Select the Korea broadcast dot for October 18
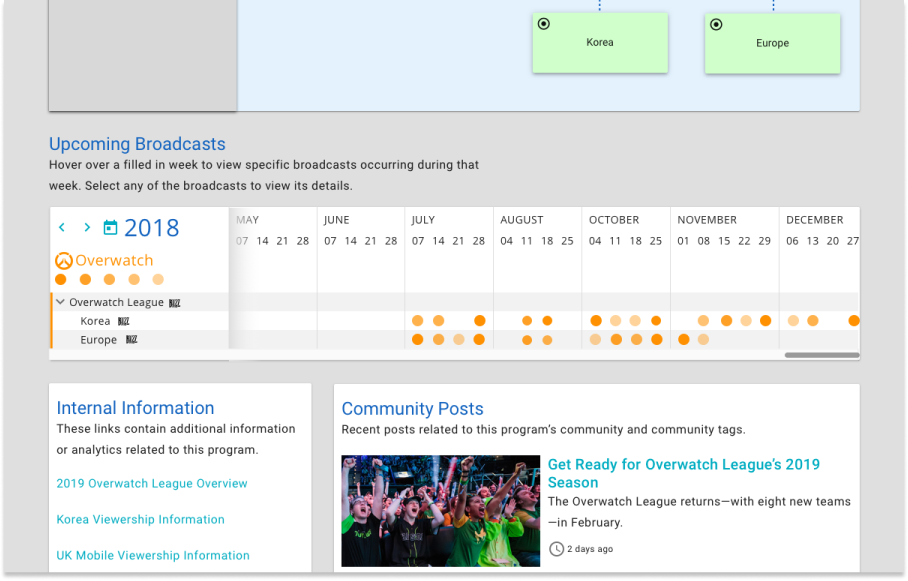 click(635, 321)
